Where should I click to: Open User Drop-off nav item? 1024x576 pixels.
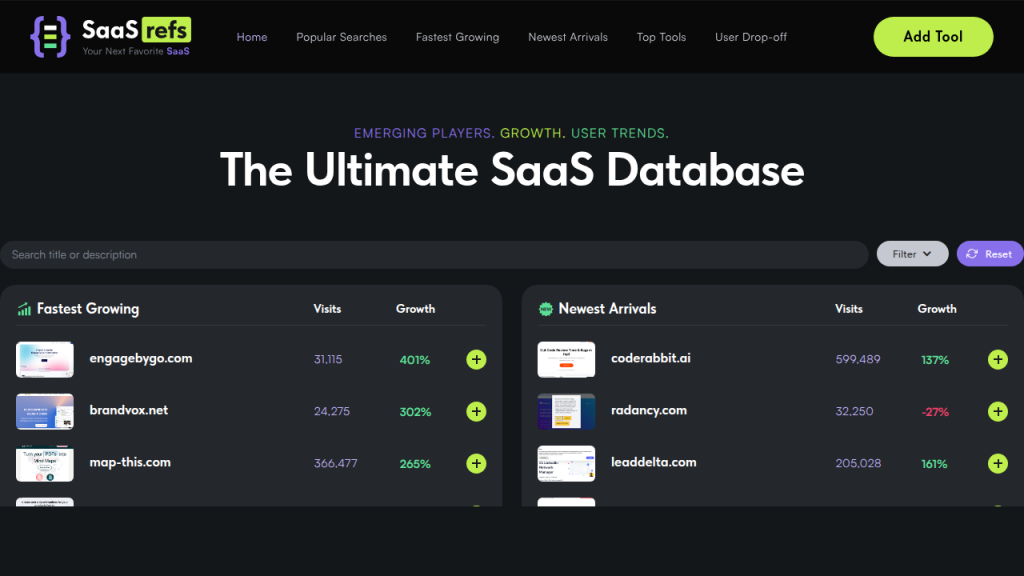click(x=750, y=37)
